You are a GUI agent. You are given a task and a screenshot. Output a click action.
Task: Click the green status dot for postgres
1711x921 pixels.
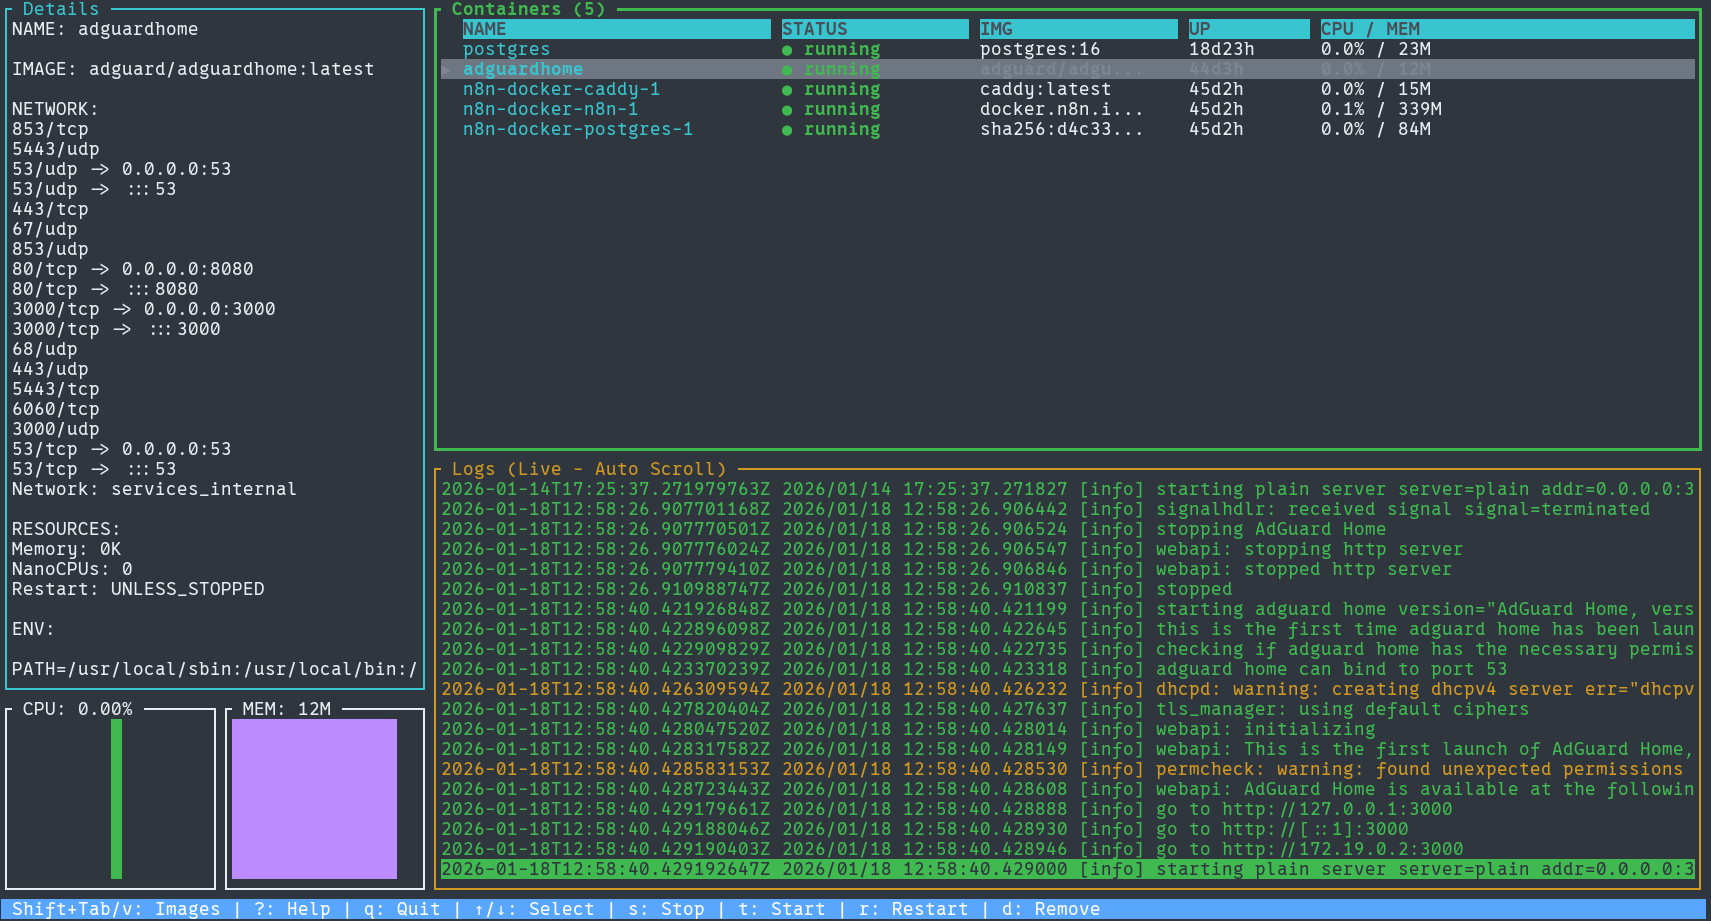pos(787,50)
